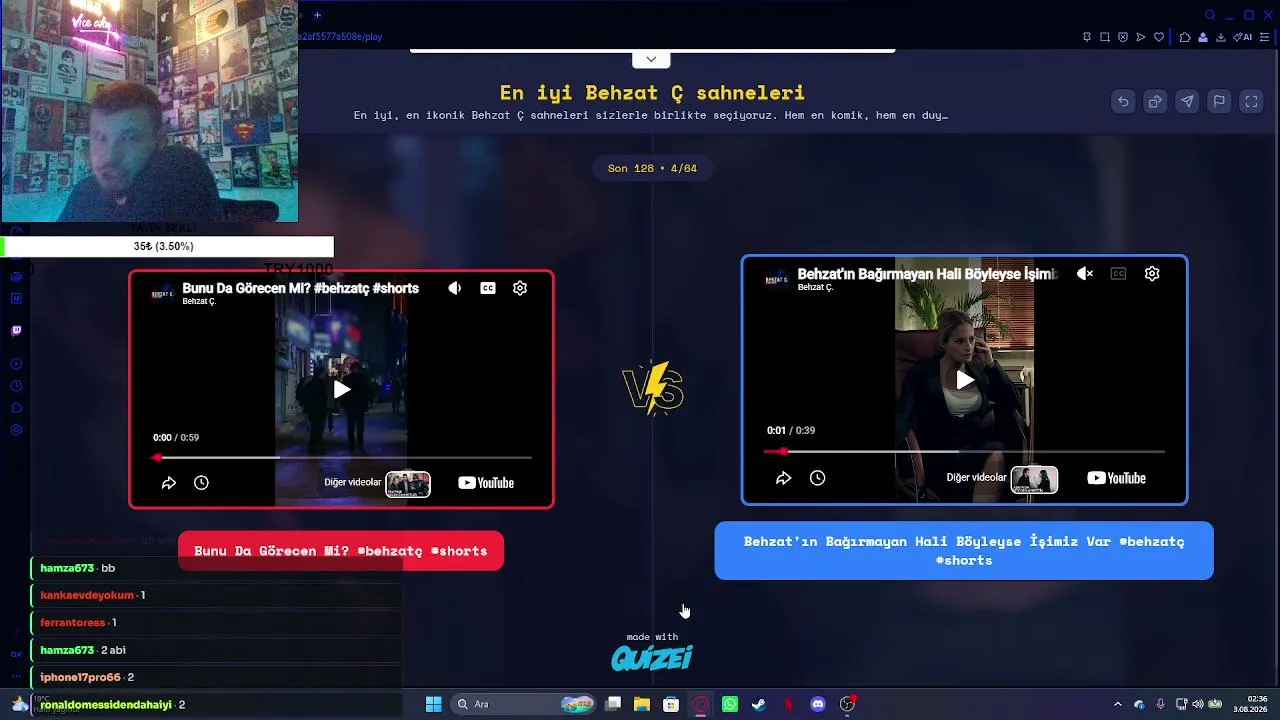Toggle captions on the left video
1280x720 pixels.
488,288
